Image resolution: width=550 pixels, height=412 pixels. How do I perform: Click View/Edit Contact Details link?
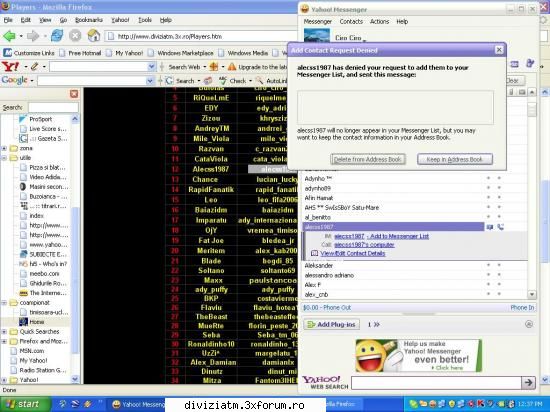[353, 253]
